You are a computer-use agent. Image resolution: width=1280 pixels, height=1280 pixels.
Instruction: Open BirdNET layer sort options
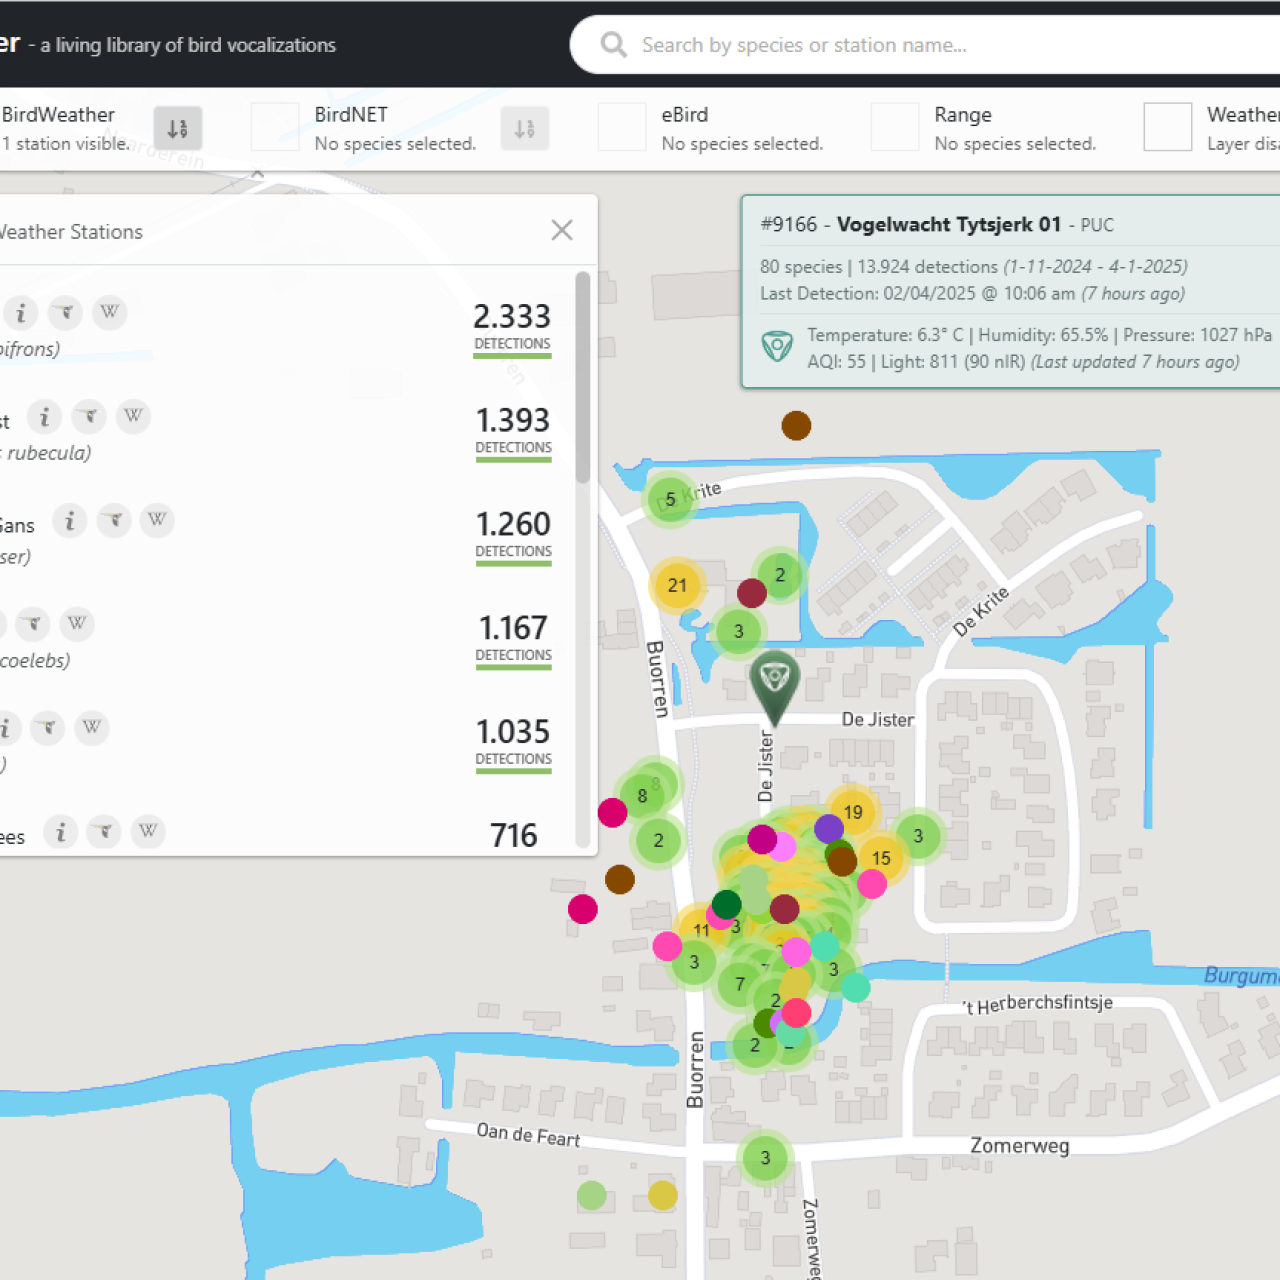tap(525, 129)
